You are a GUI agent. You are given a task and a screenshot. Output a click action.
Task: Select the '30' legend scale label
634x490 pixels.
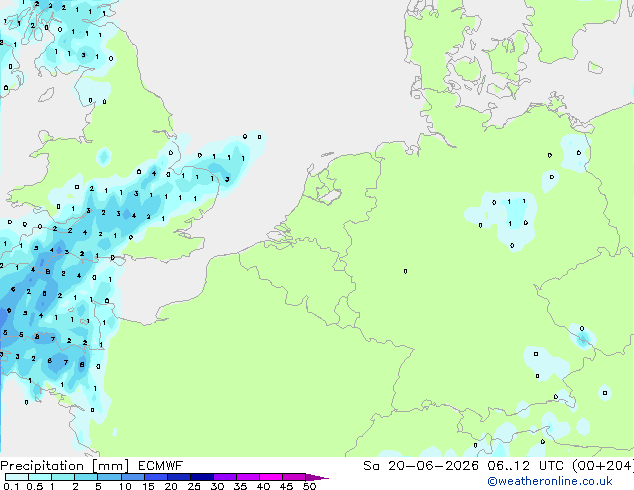tap(217, 486)
